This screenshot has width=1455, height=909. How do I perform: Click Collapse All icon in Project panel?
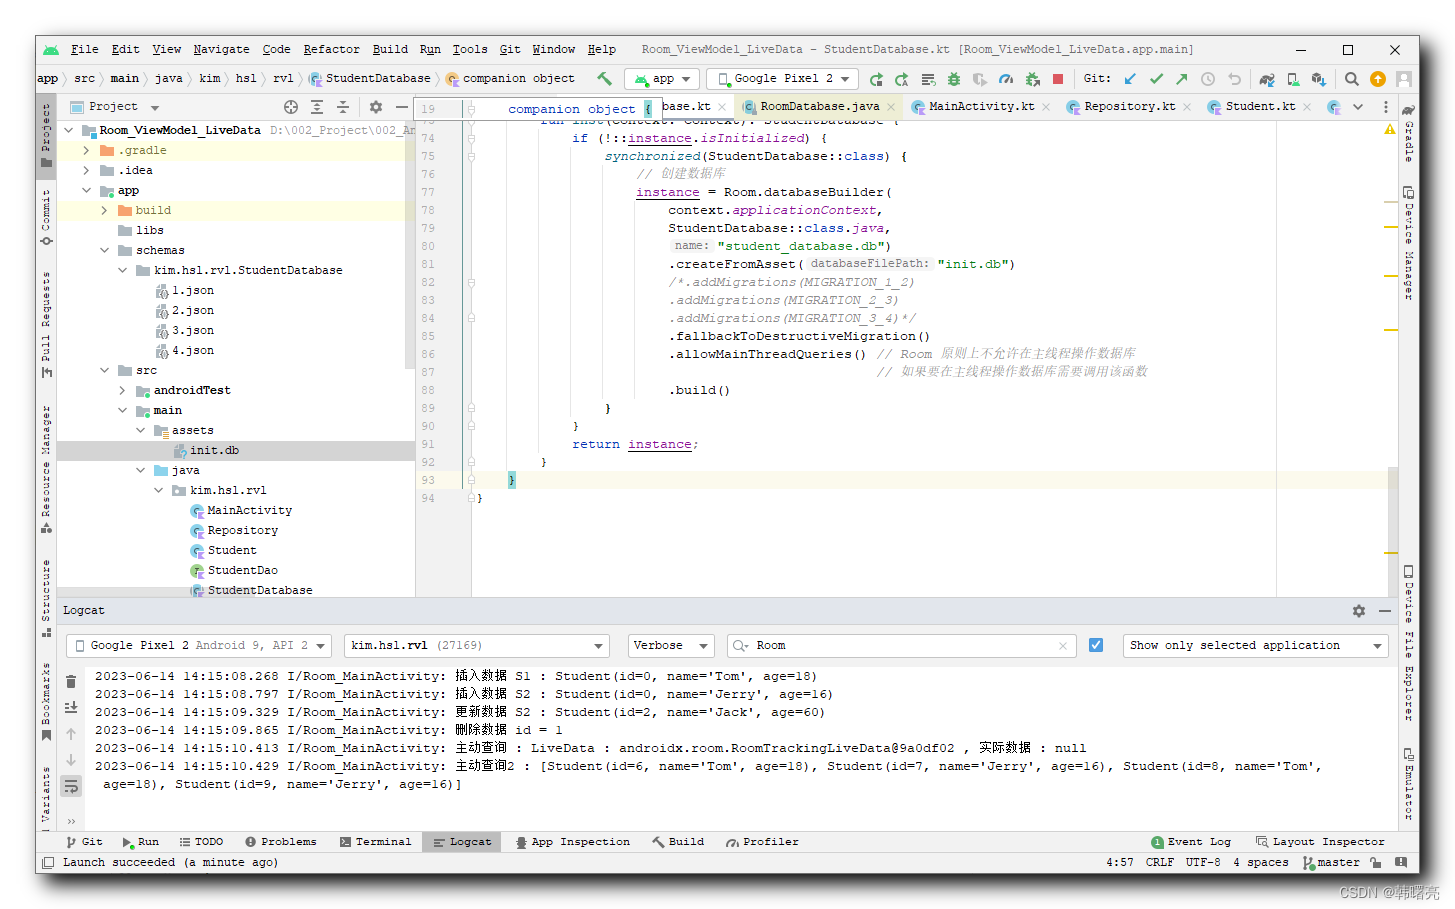point(343,107)
